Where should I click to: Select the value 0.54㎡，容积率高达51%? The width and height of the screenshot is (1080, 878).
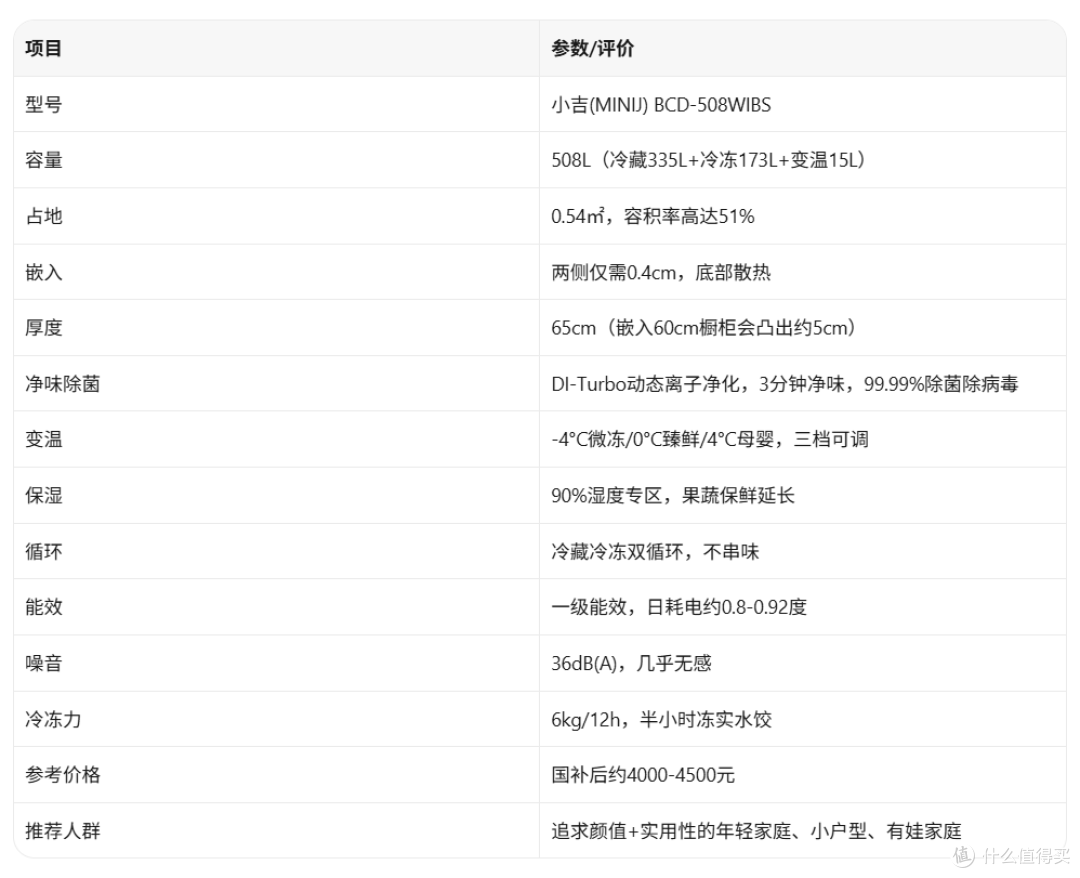653,216
